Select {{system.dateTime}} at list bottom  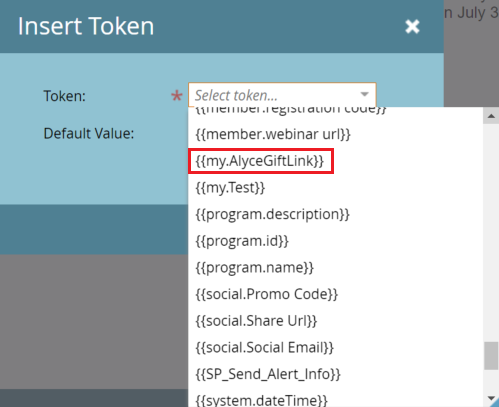tap(335, 399)
